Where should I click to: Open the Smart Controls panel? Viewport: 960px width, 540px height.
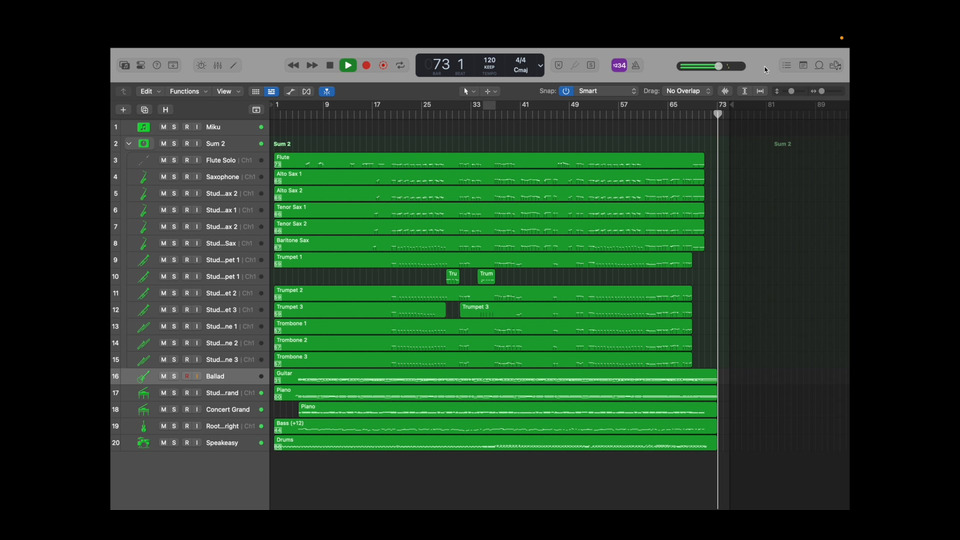(x=201, y=65)
